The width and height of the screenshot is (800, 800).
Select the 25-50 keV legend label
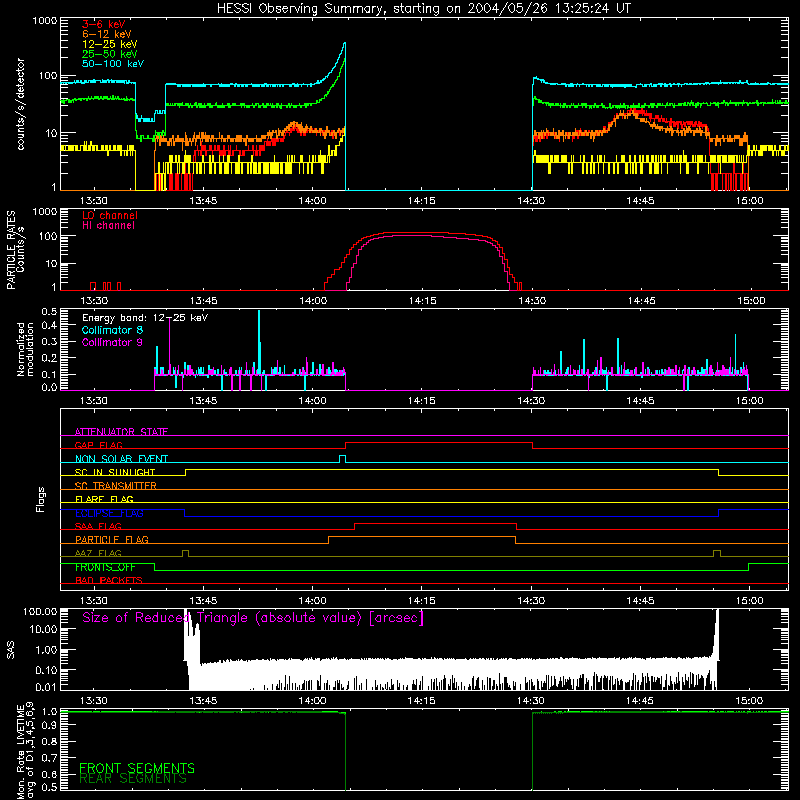[110, 54]
